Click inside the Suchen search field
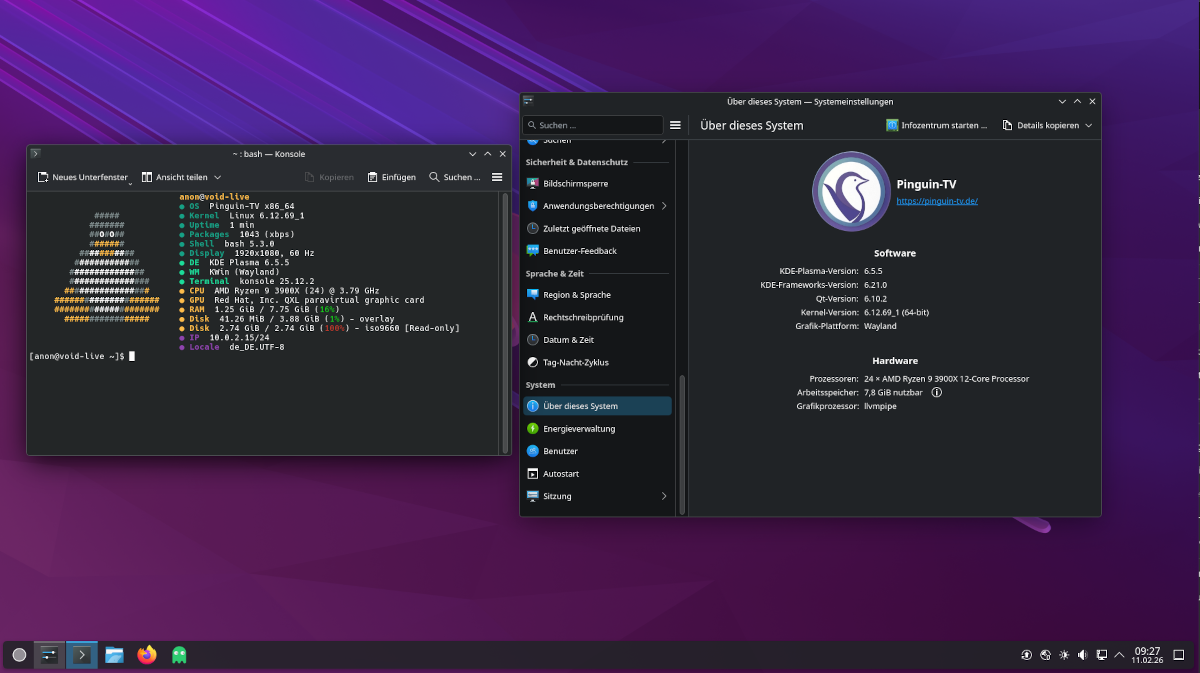The width and height of the screenshot is (1200, 673). pyautogui.click(x=592, y=125)
